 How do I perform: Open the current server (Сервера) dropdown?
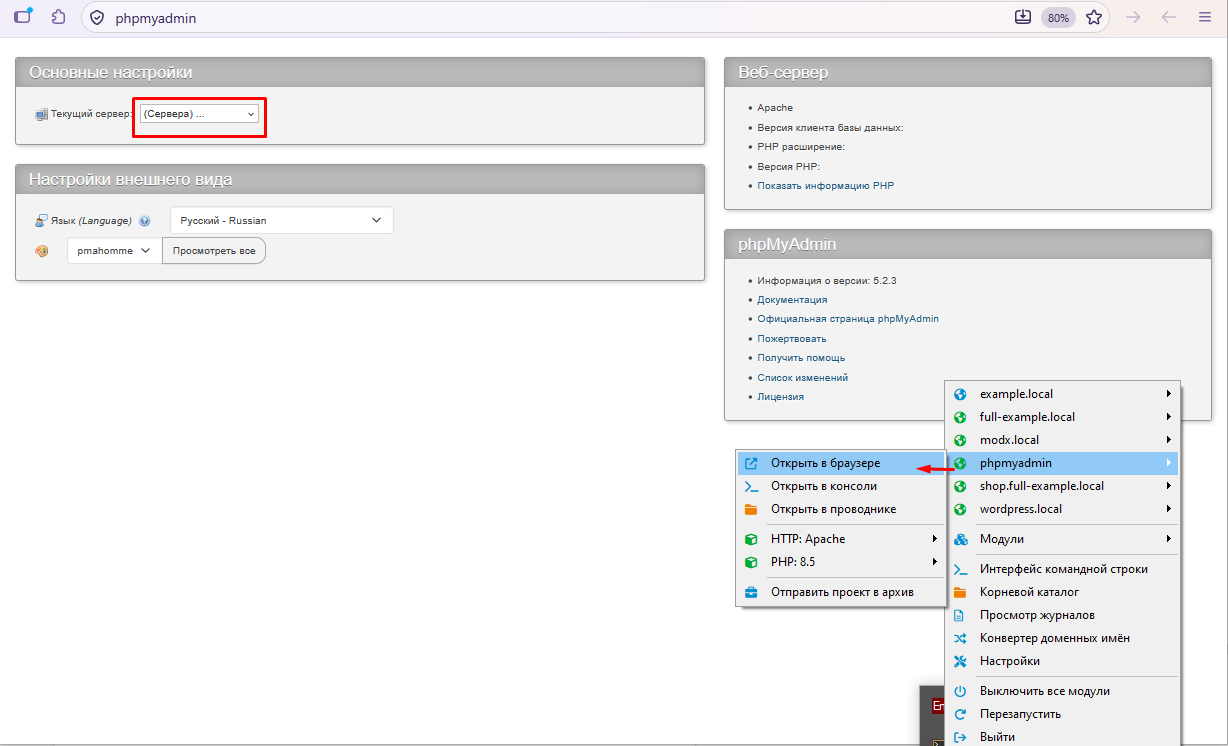point(199,114)
